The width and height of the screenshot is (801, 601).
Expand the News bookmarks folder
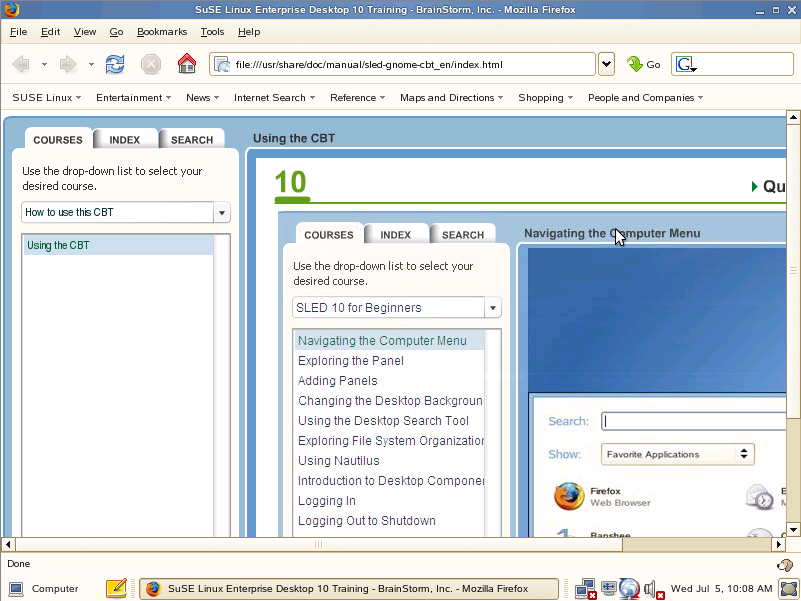coord(202,98)
